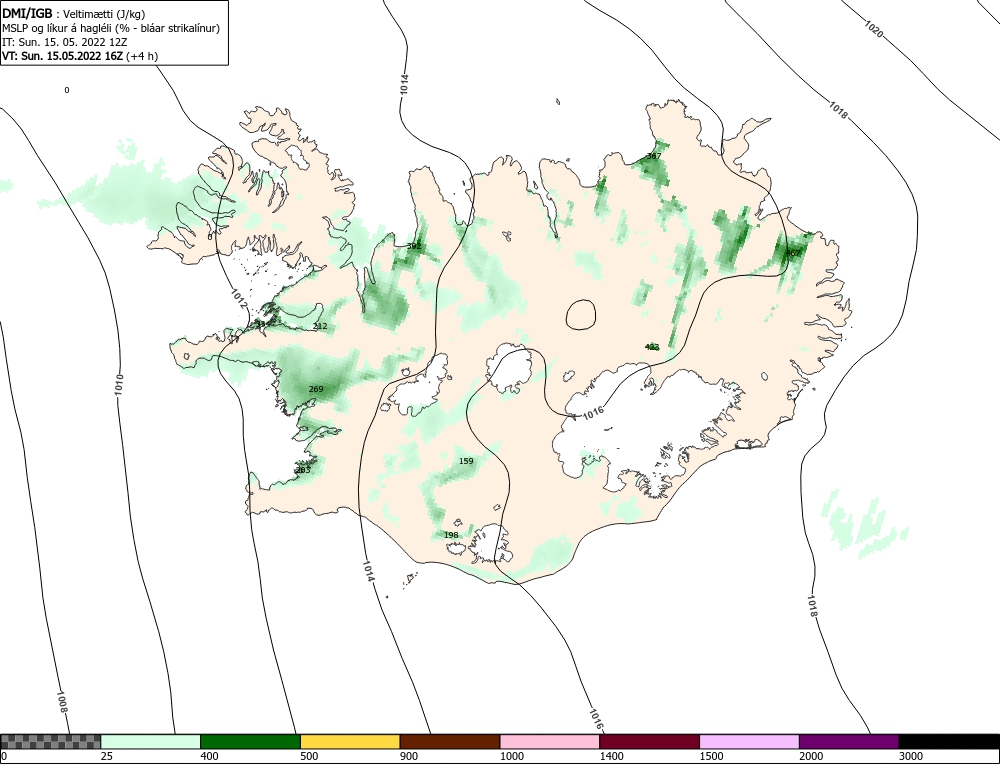Click the '1014' isobar label north of Iceland

pyautogui.click(x=404, y=85)
